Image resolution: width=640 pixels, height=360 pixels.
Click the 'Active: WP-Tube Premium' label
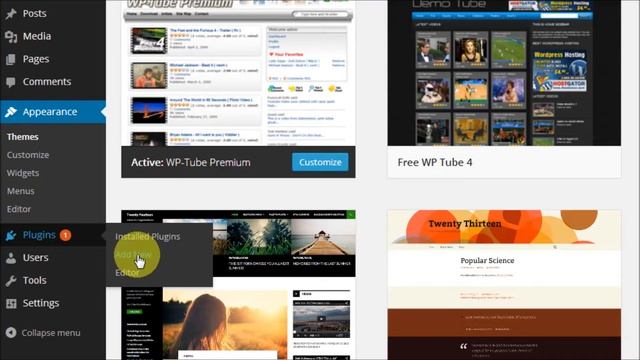191,162
